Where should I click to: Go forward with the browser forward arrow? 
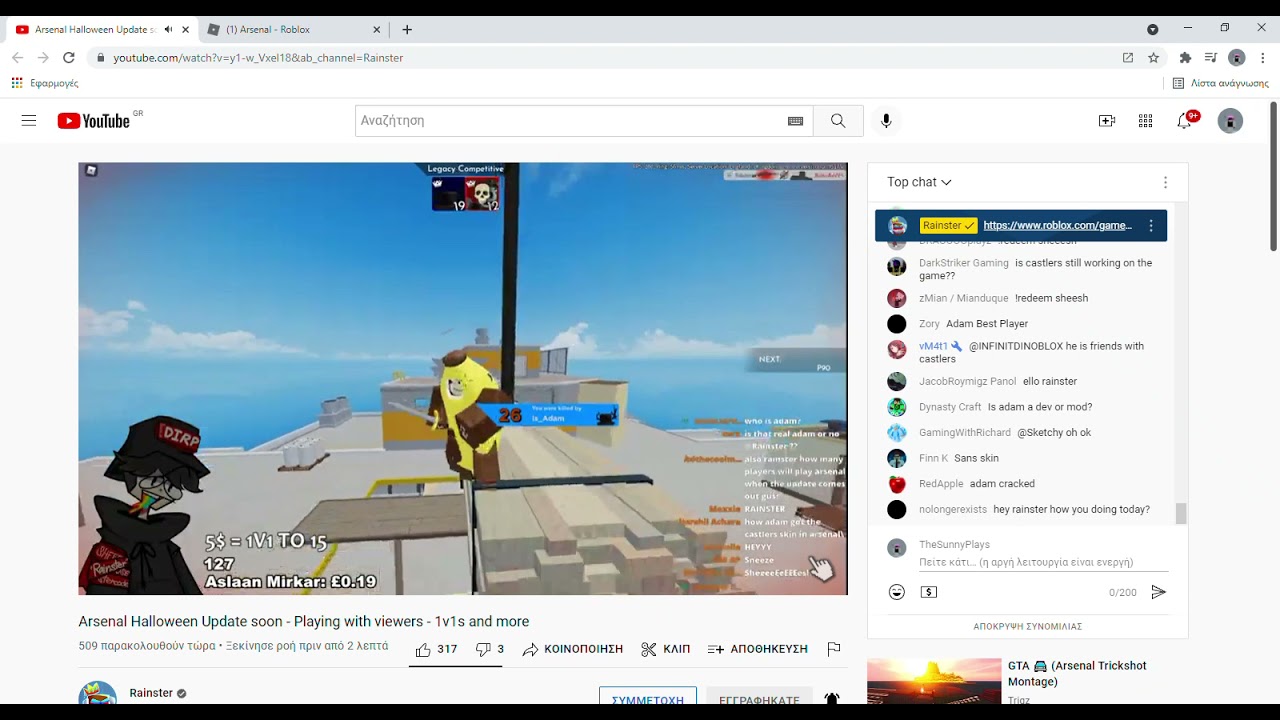(x=43, y=58)
